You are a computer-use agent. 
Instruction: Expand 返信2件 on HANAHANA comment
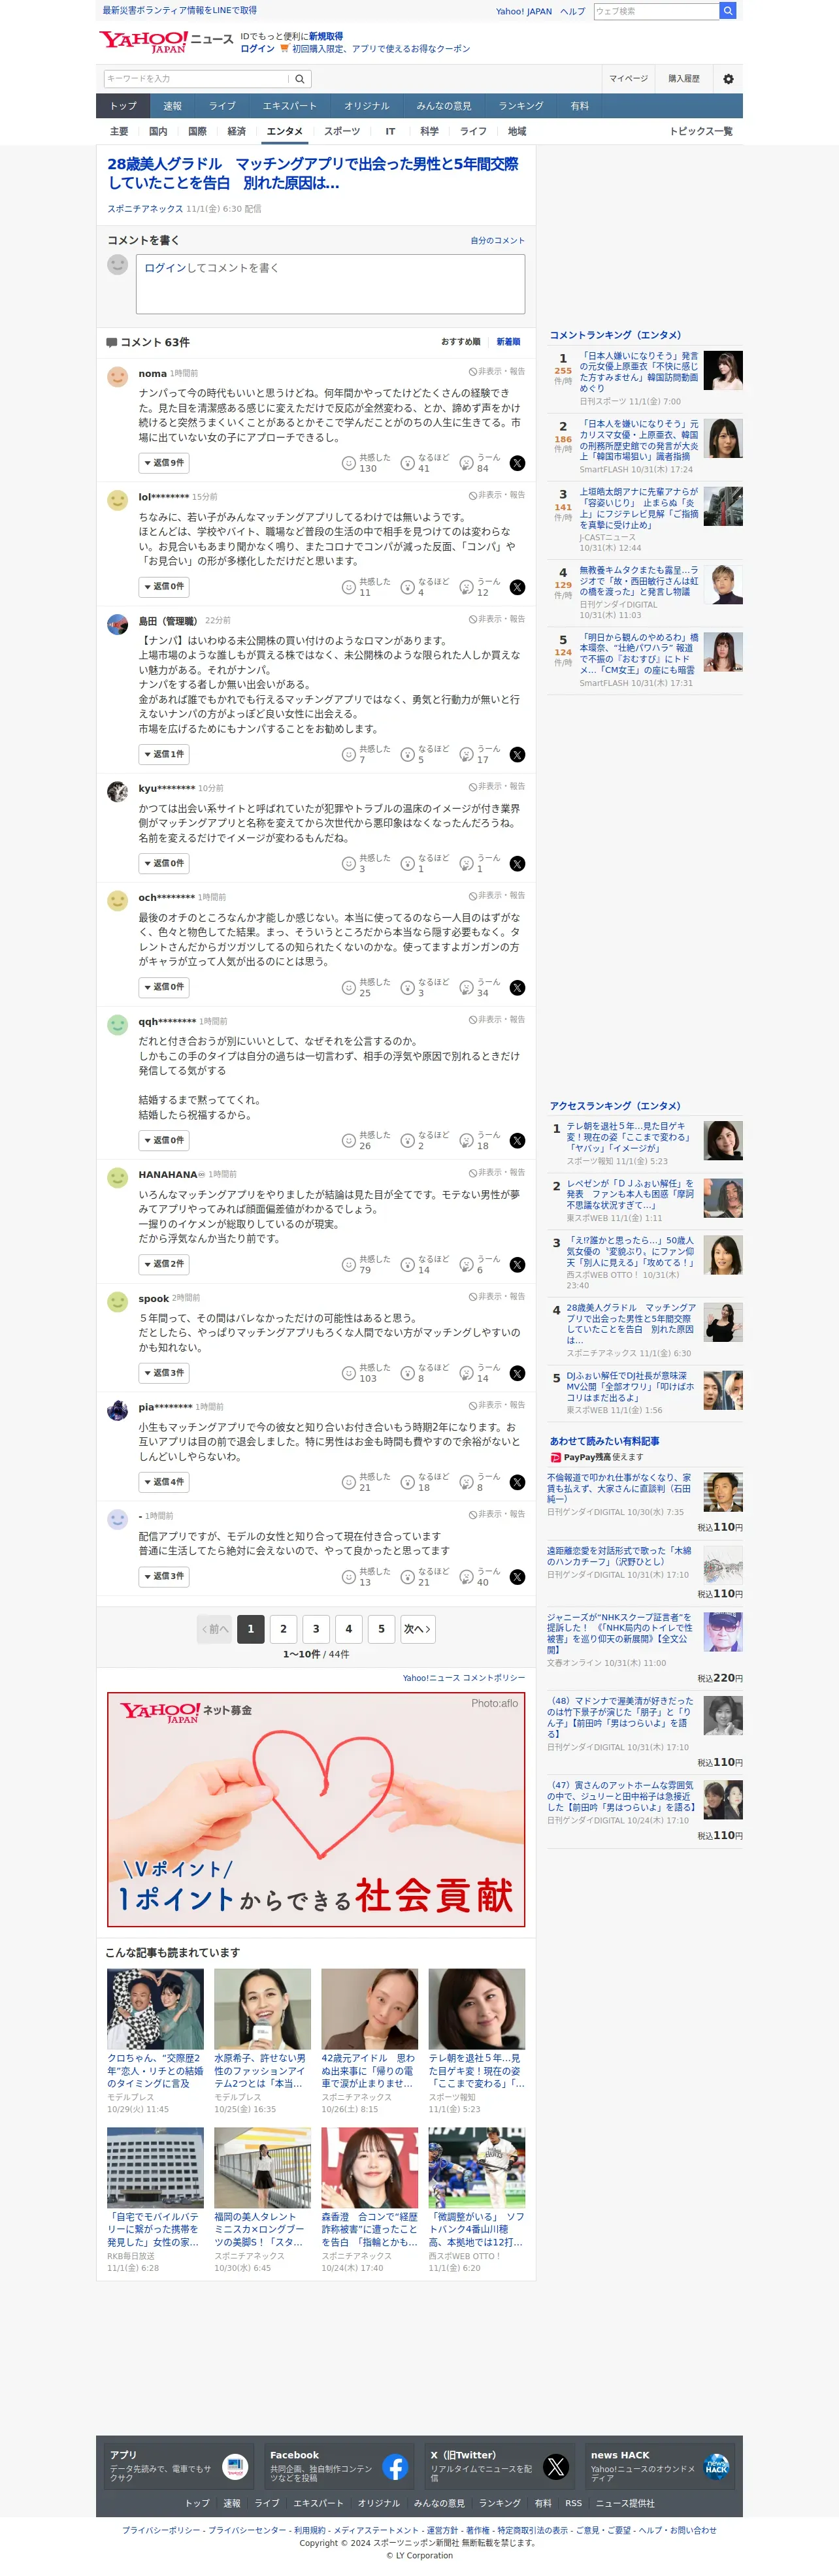pyautogui.click(x=164, y=1265)
